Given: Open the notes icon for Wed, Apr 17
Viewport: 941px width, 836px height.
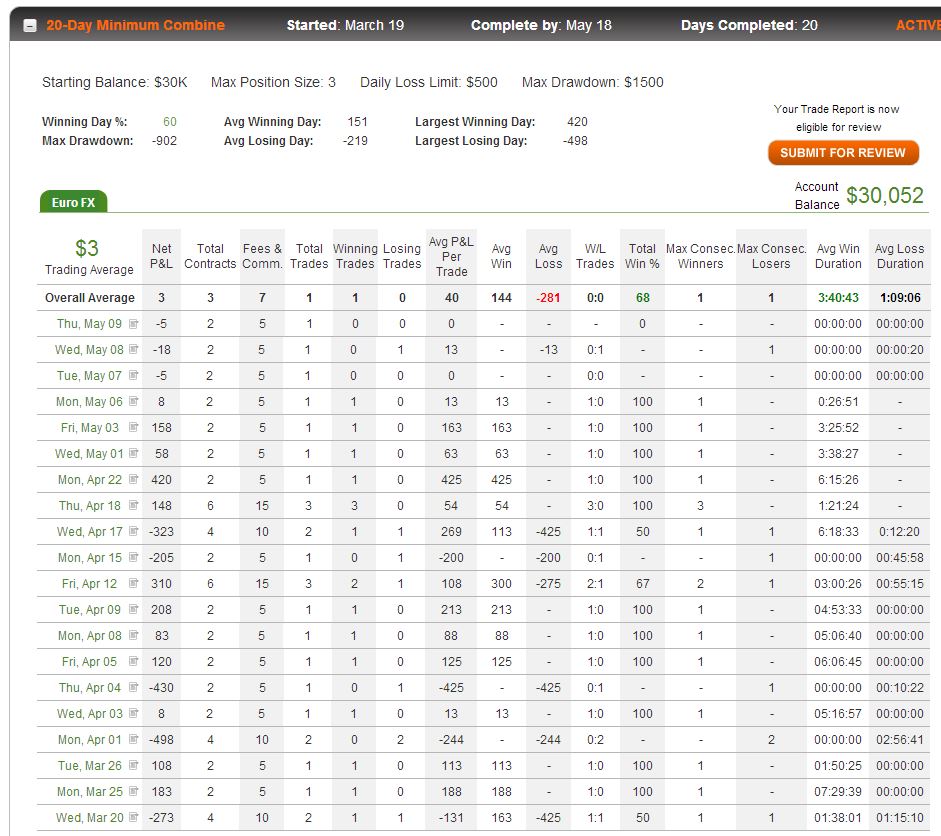Looking at the screenshot, I should (133, 532).
